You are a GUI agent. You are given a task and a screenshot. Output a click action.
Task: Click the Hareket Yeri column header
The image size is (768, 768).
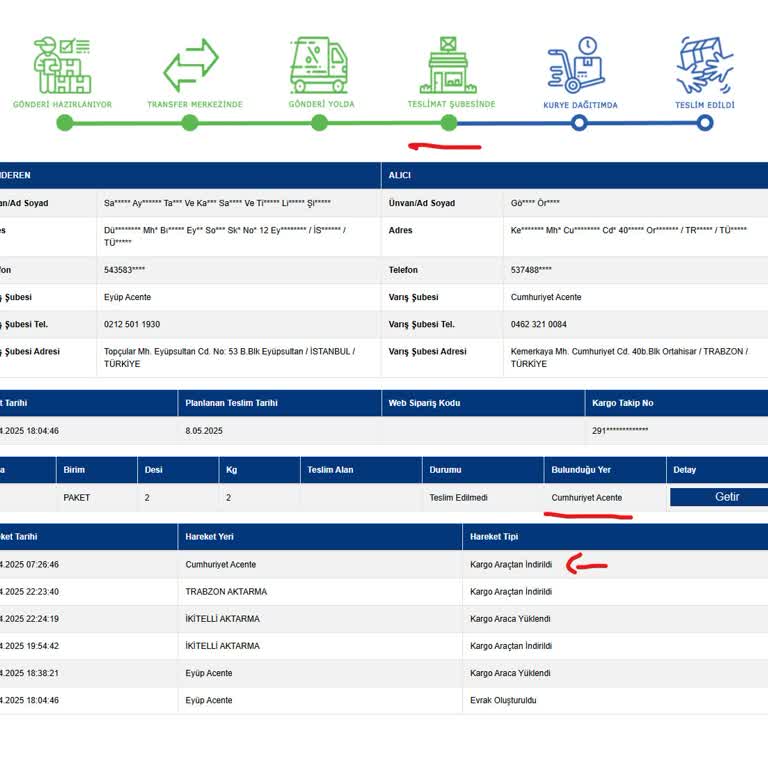(209, 537)
